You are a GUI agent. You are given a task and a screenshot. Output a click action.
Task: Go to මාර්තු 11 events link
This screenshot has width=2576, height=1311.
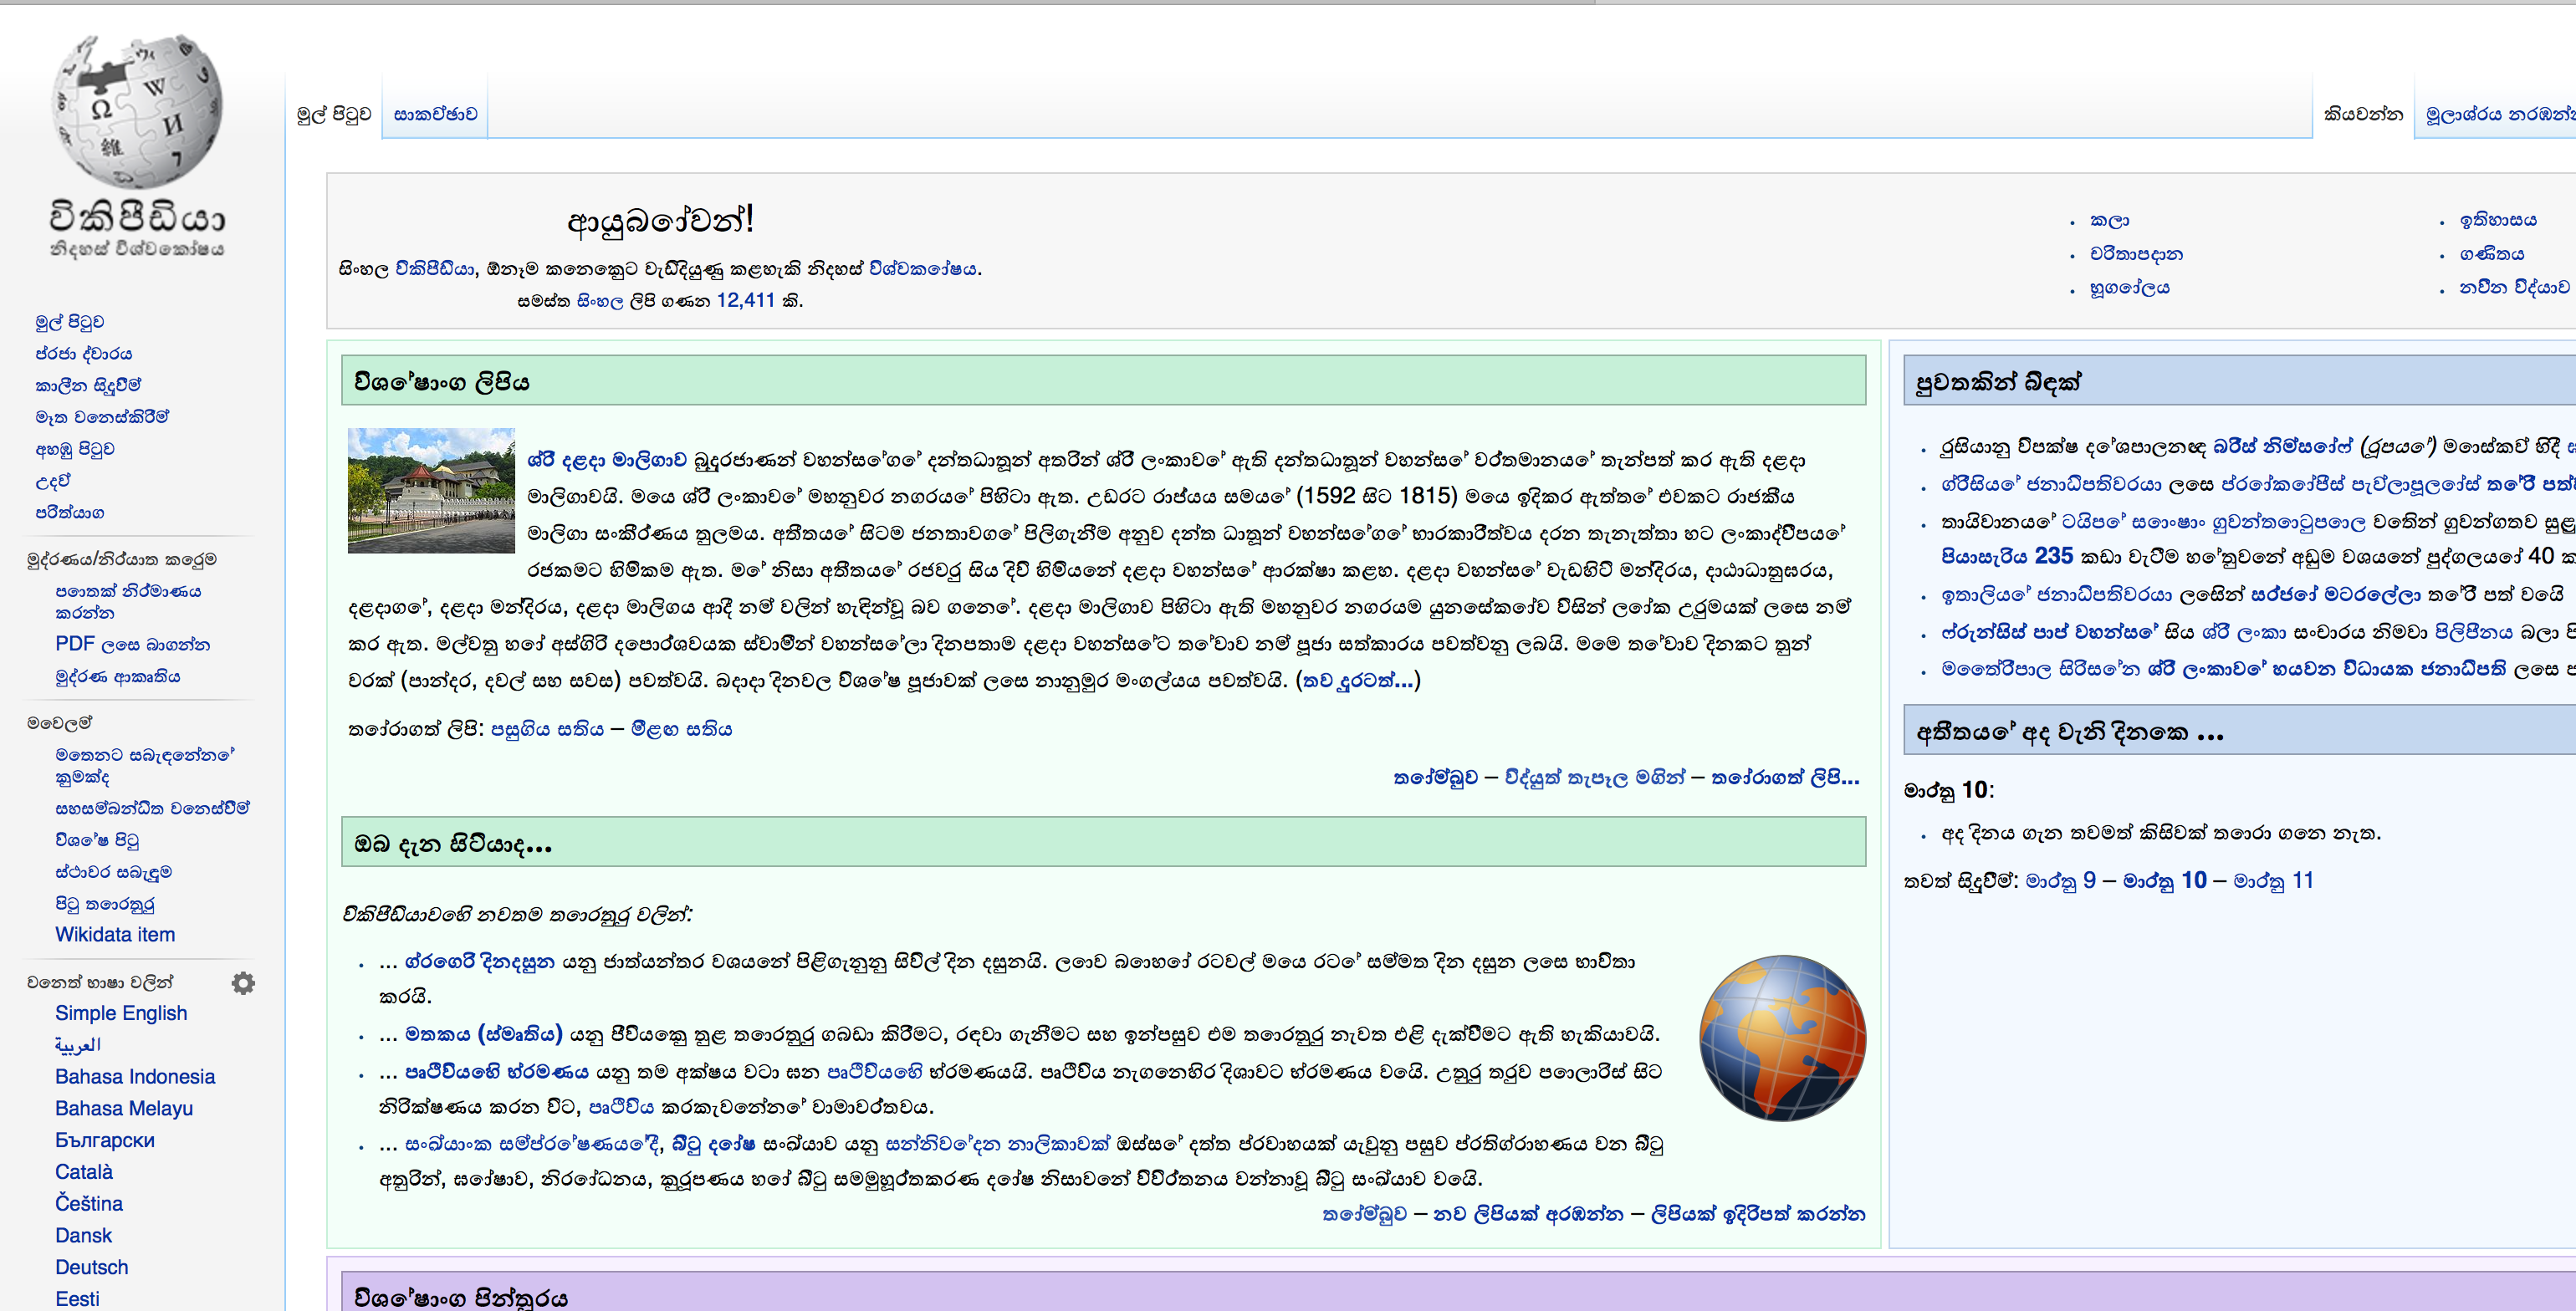click(x=2273, y=880)
